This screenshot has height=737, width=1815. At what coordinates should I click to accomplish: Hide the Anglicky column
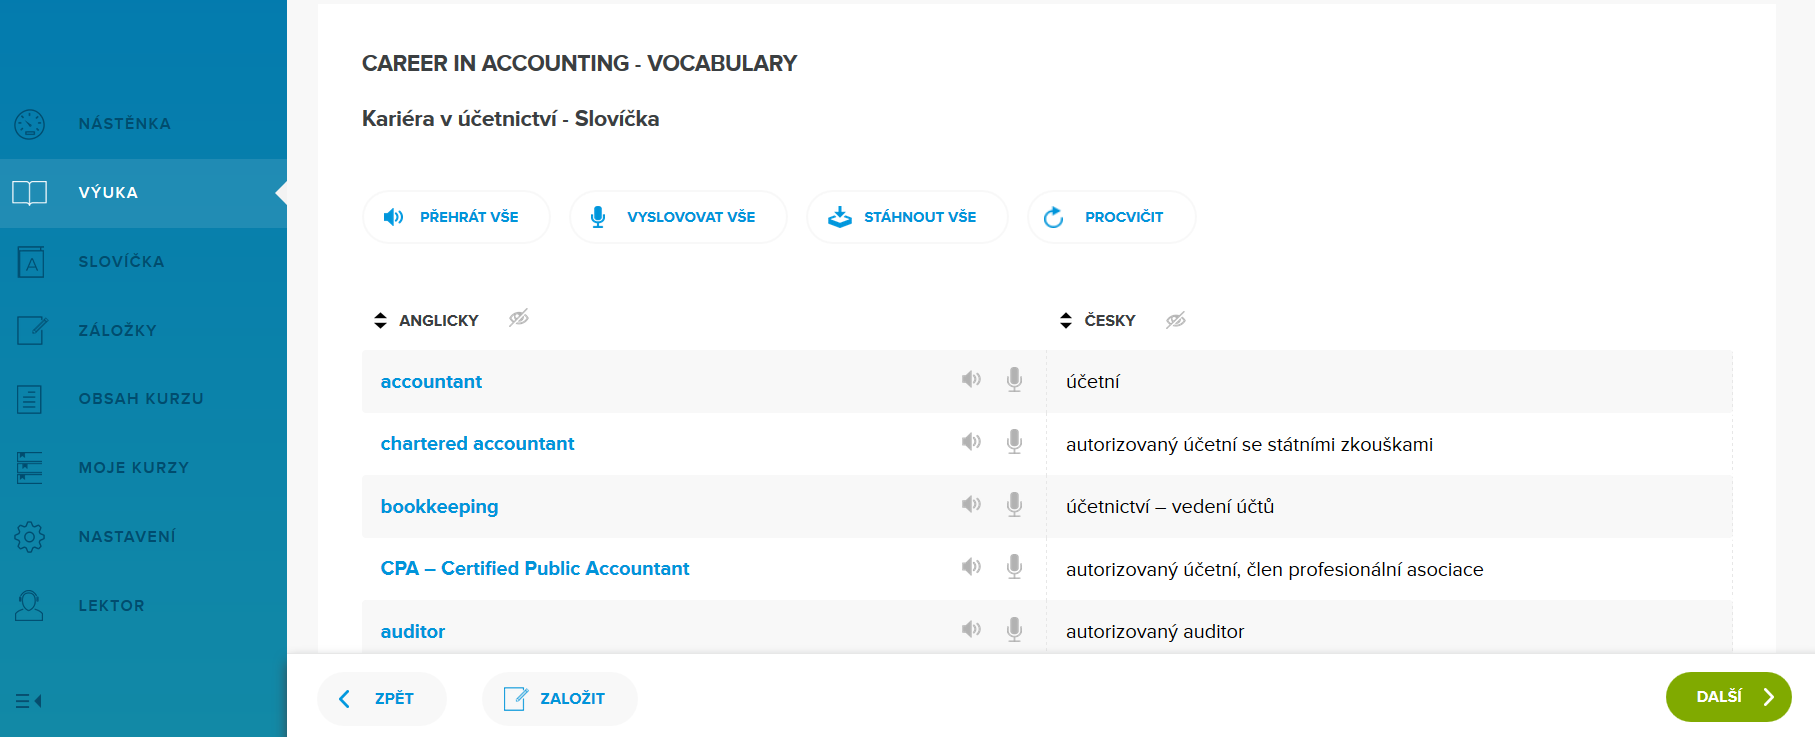[x=518, y=319]
